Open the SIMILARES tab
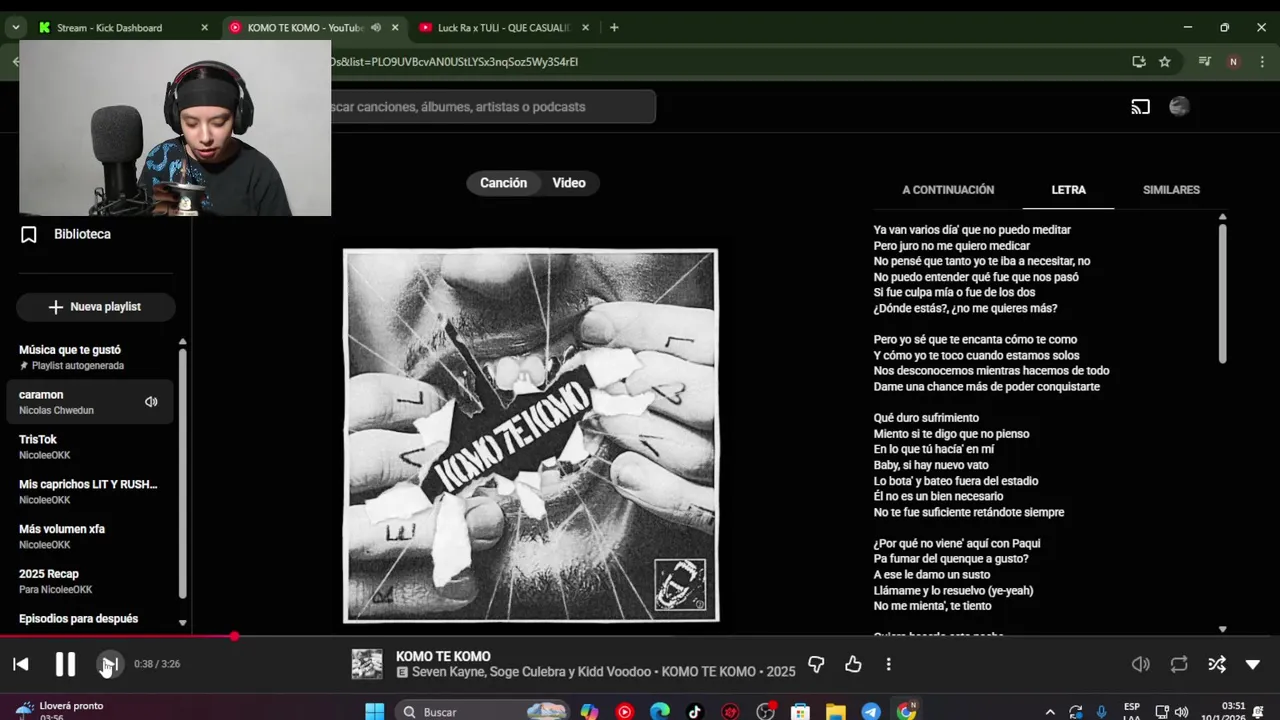1280x720 pixels. [x=1171, y=190]
